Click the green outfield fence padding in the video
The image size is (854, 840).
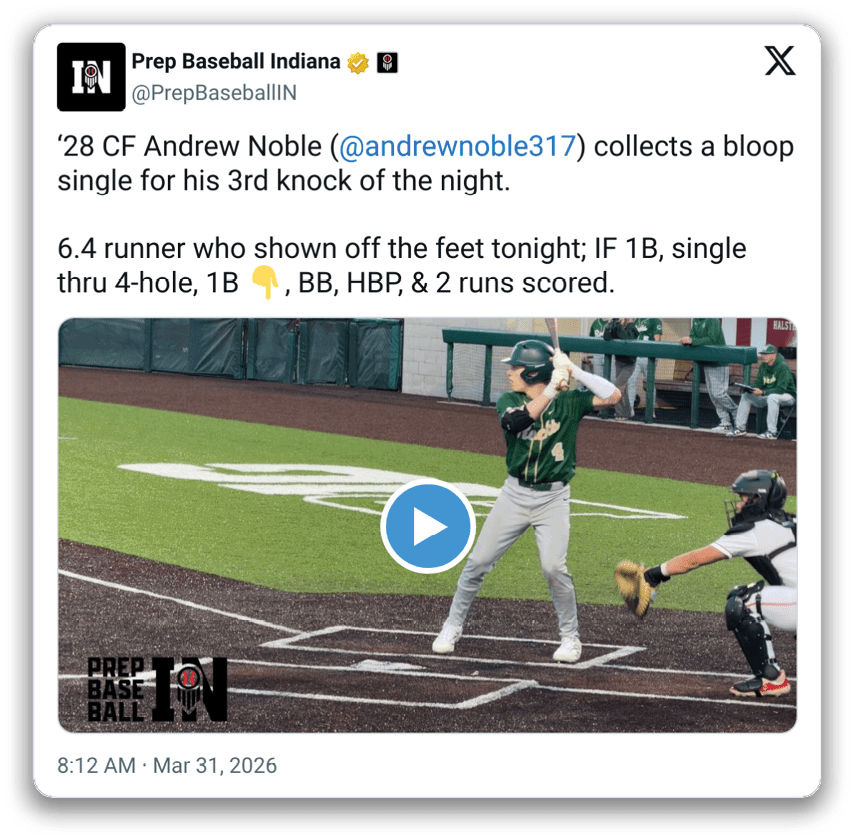tap(231, 353)
